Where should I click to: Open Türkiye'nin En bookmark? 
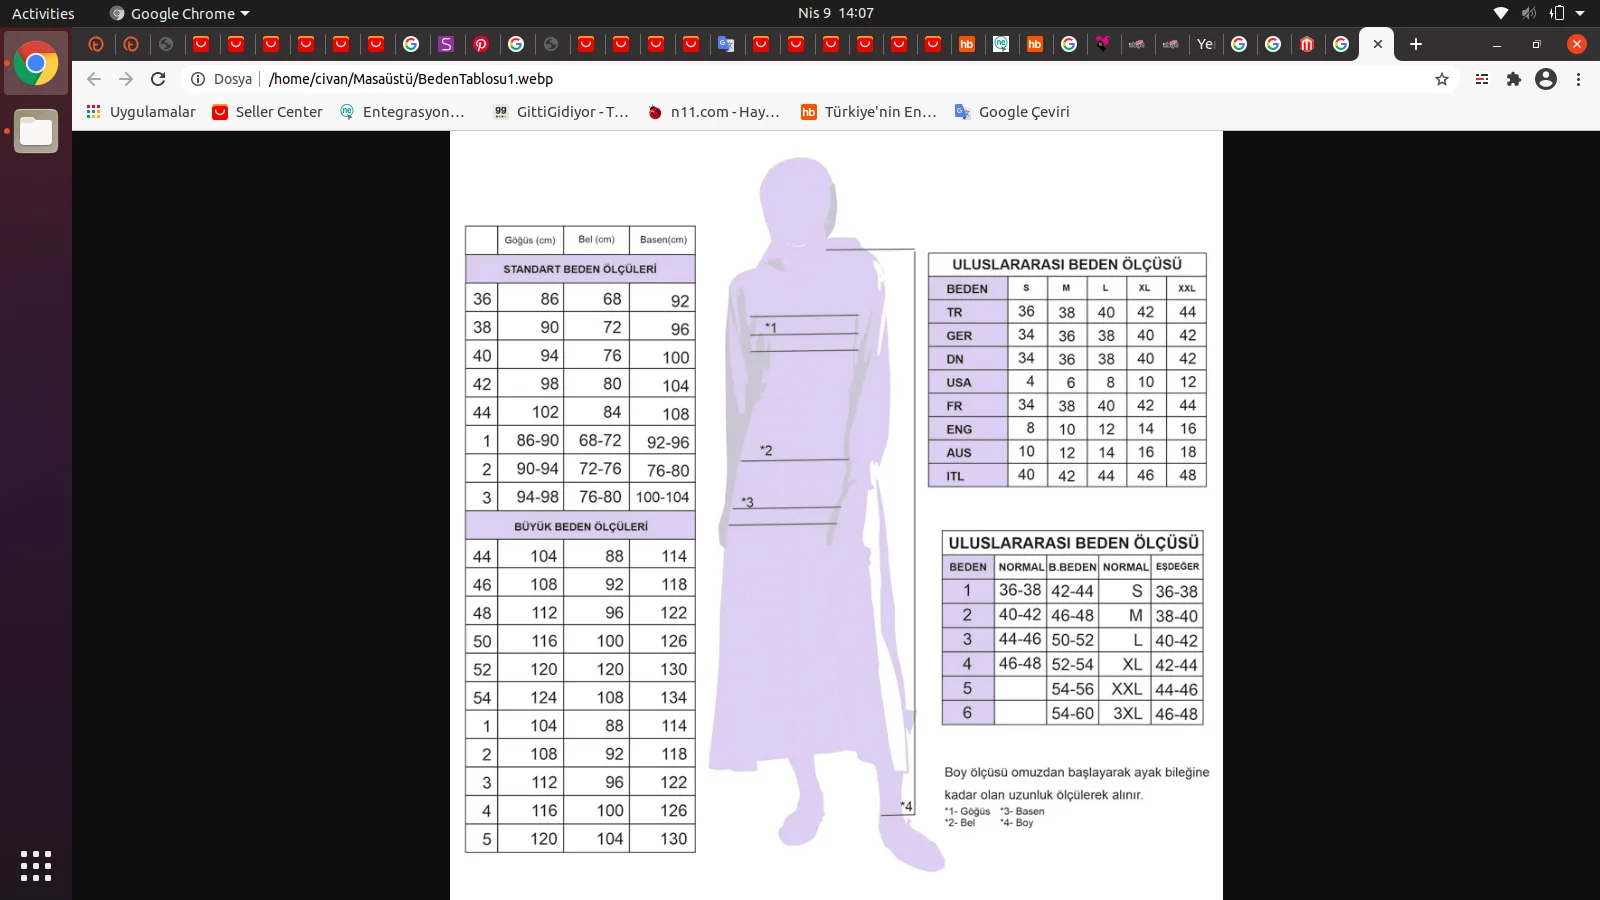869,112
